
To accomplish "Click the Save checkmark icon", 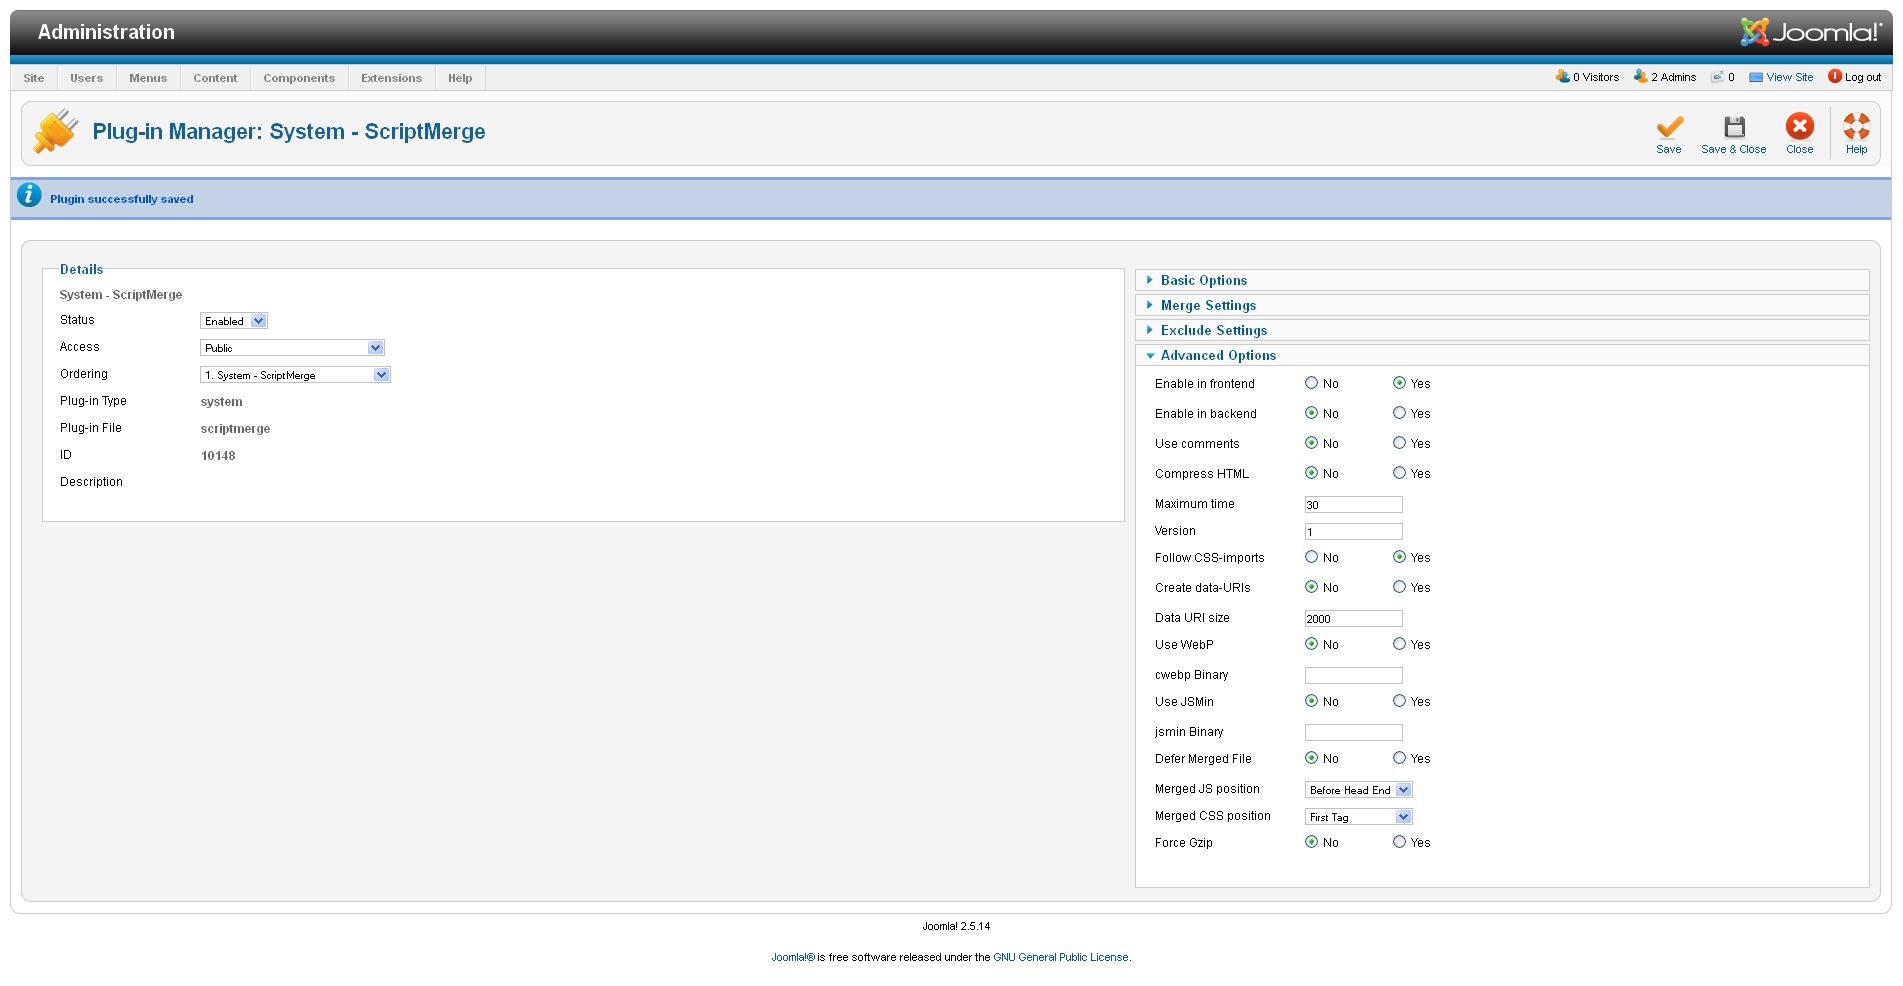I will coord(1668,127).
